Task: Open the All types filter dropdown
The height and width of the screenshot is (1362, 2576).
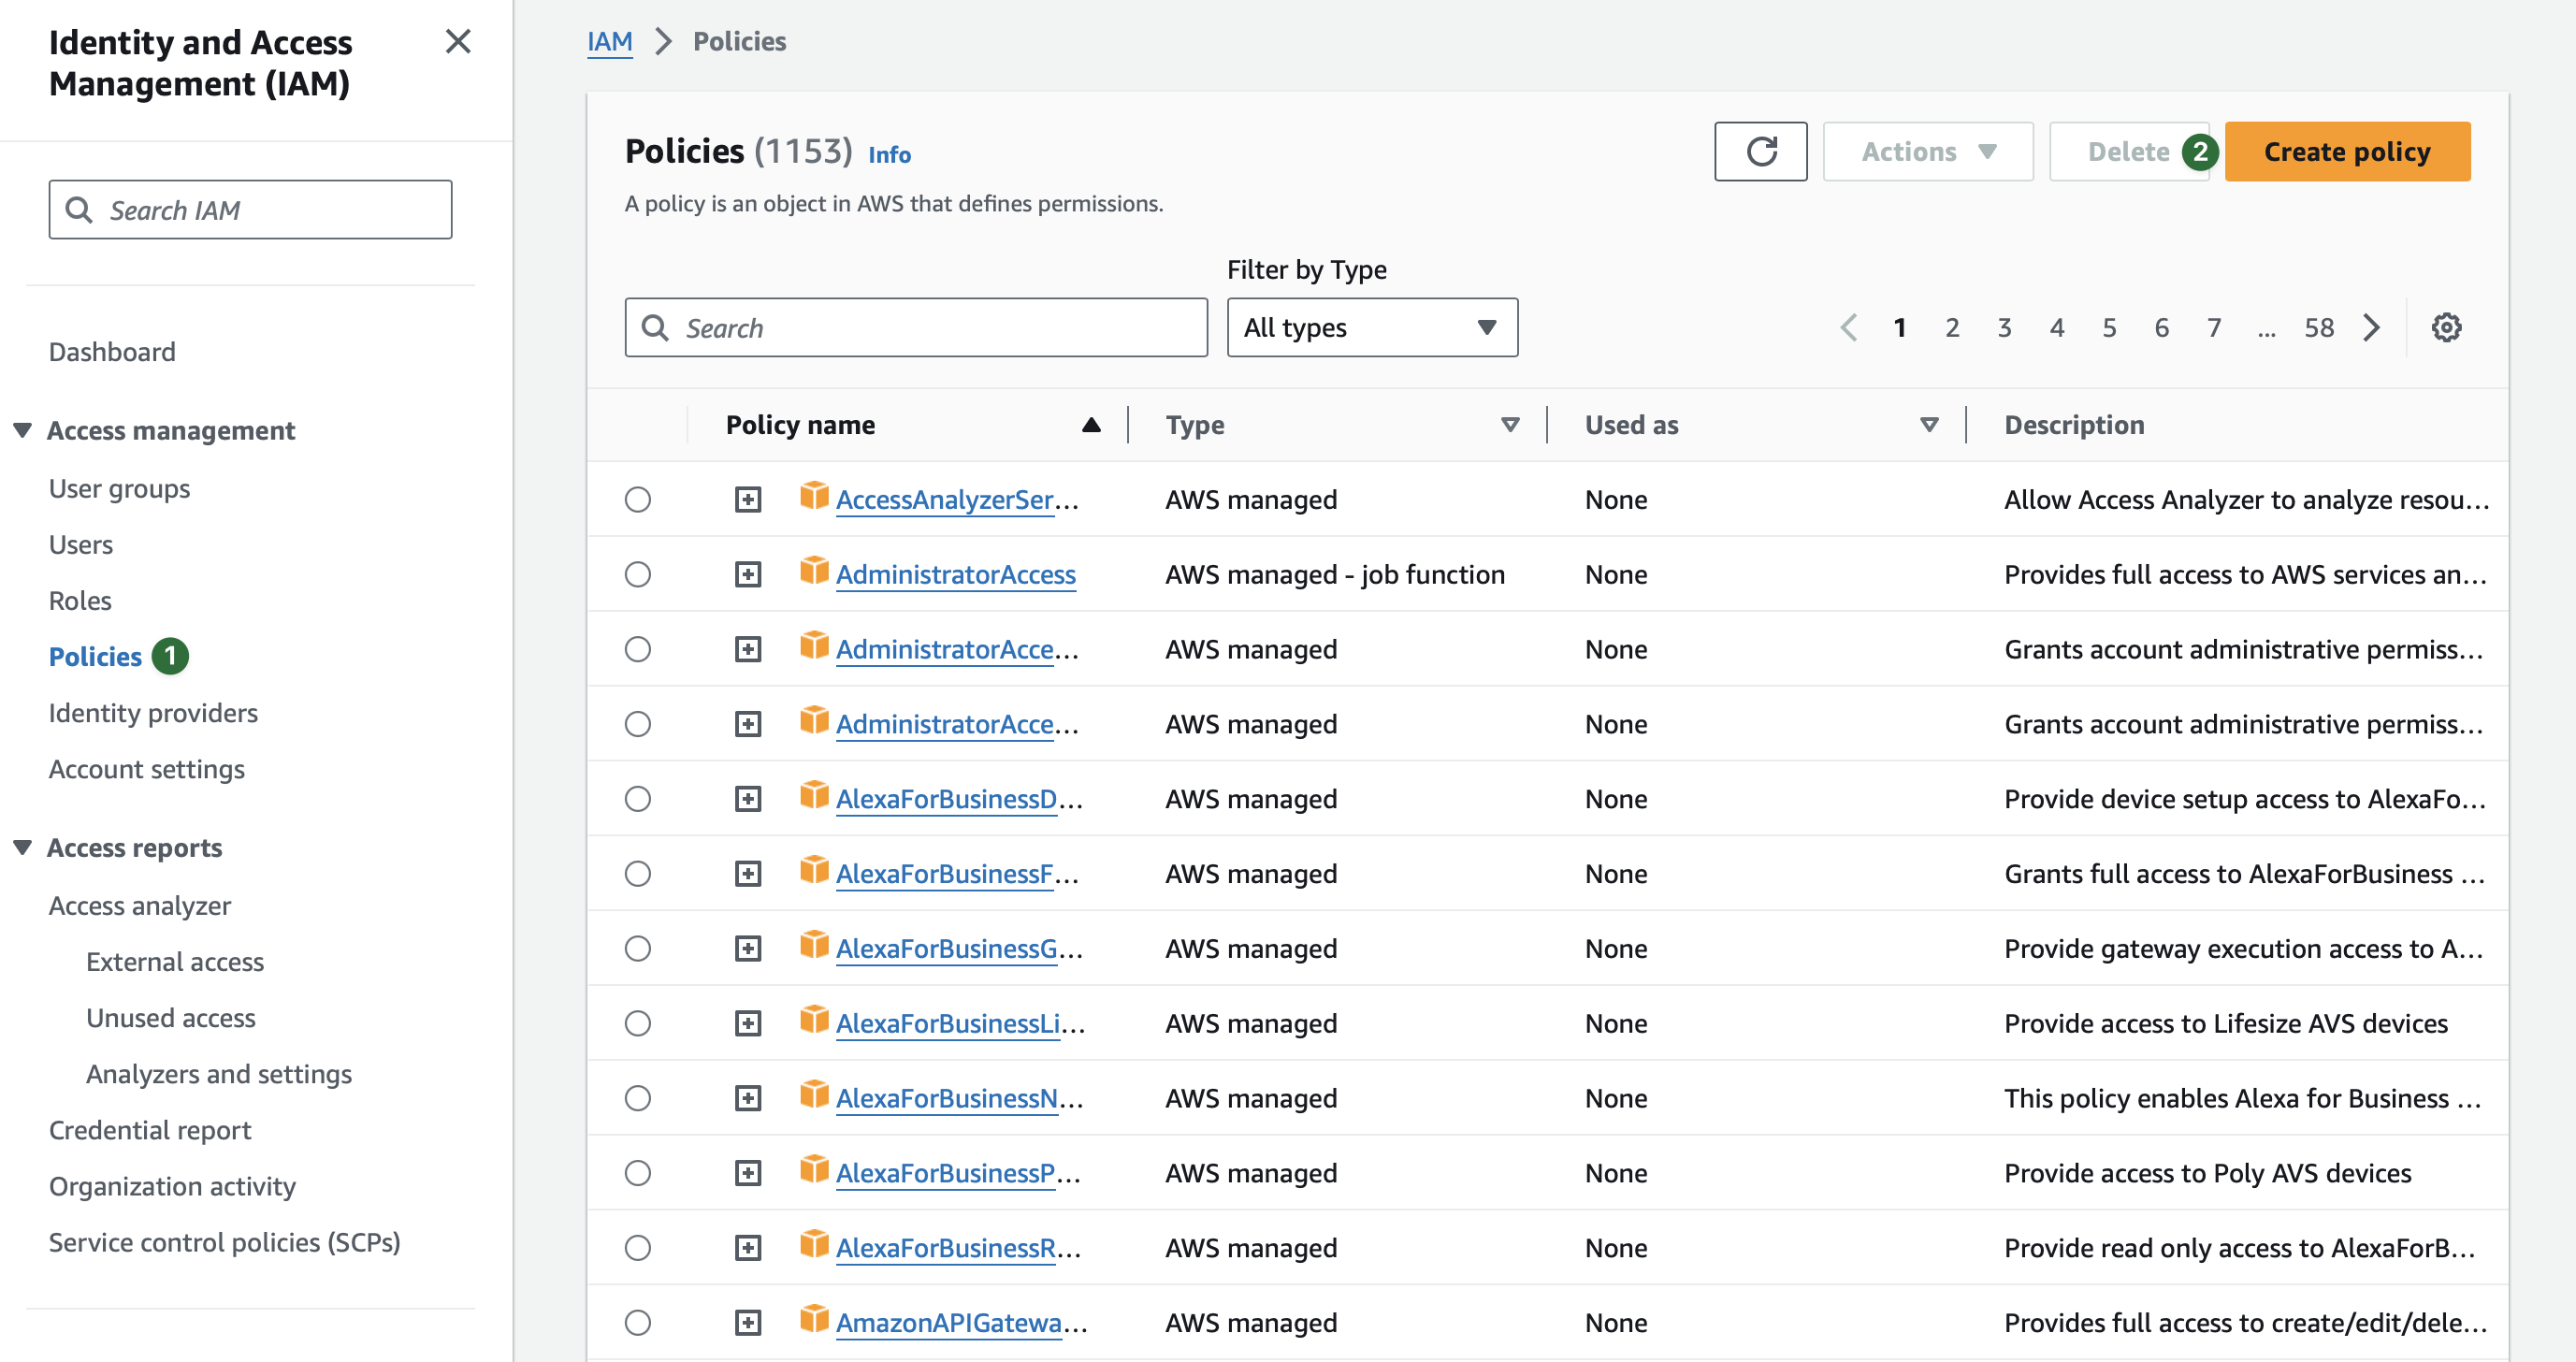Action: click(x=1371, y=328)
